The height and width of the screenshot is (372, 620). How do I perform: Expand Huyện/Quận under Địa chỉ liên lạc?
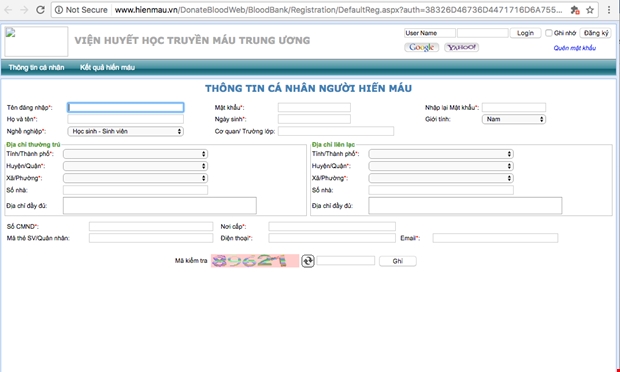[x=441, y=166]
